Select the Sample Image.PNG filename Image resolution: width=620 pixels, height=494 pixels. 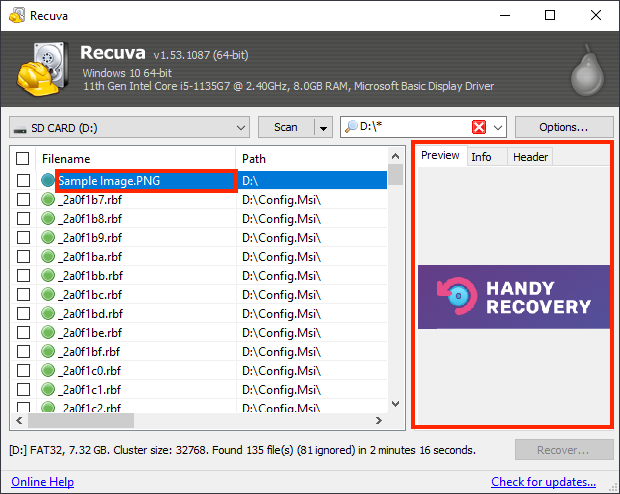click(109, 181)
